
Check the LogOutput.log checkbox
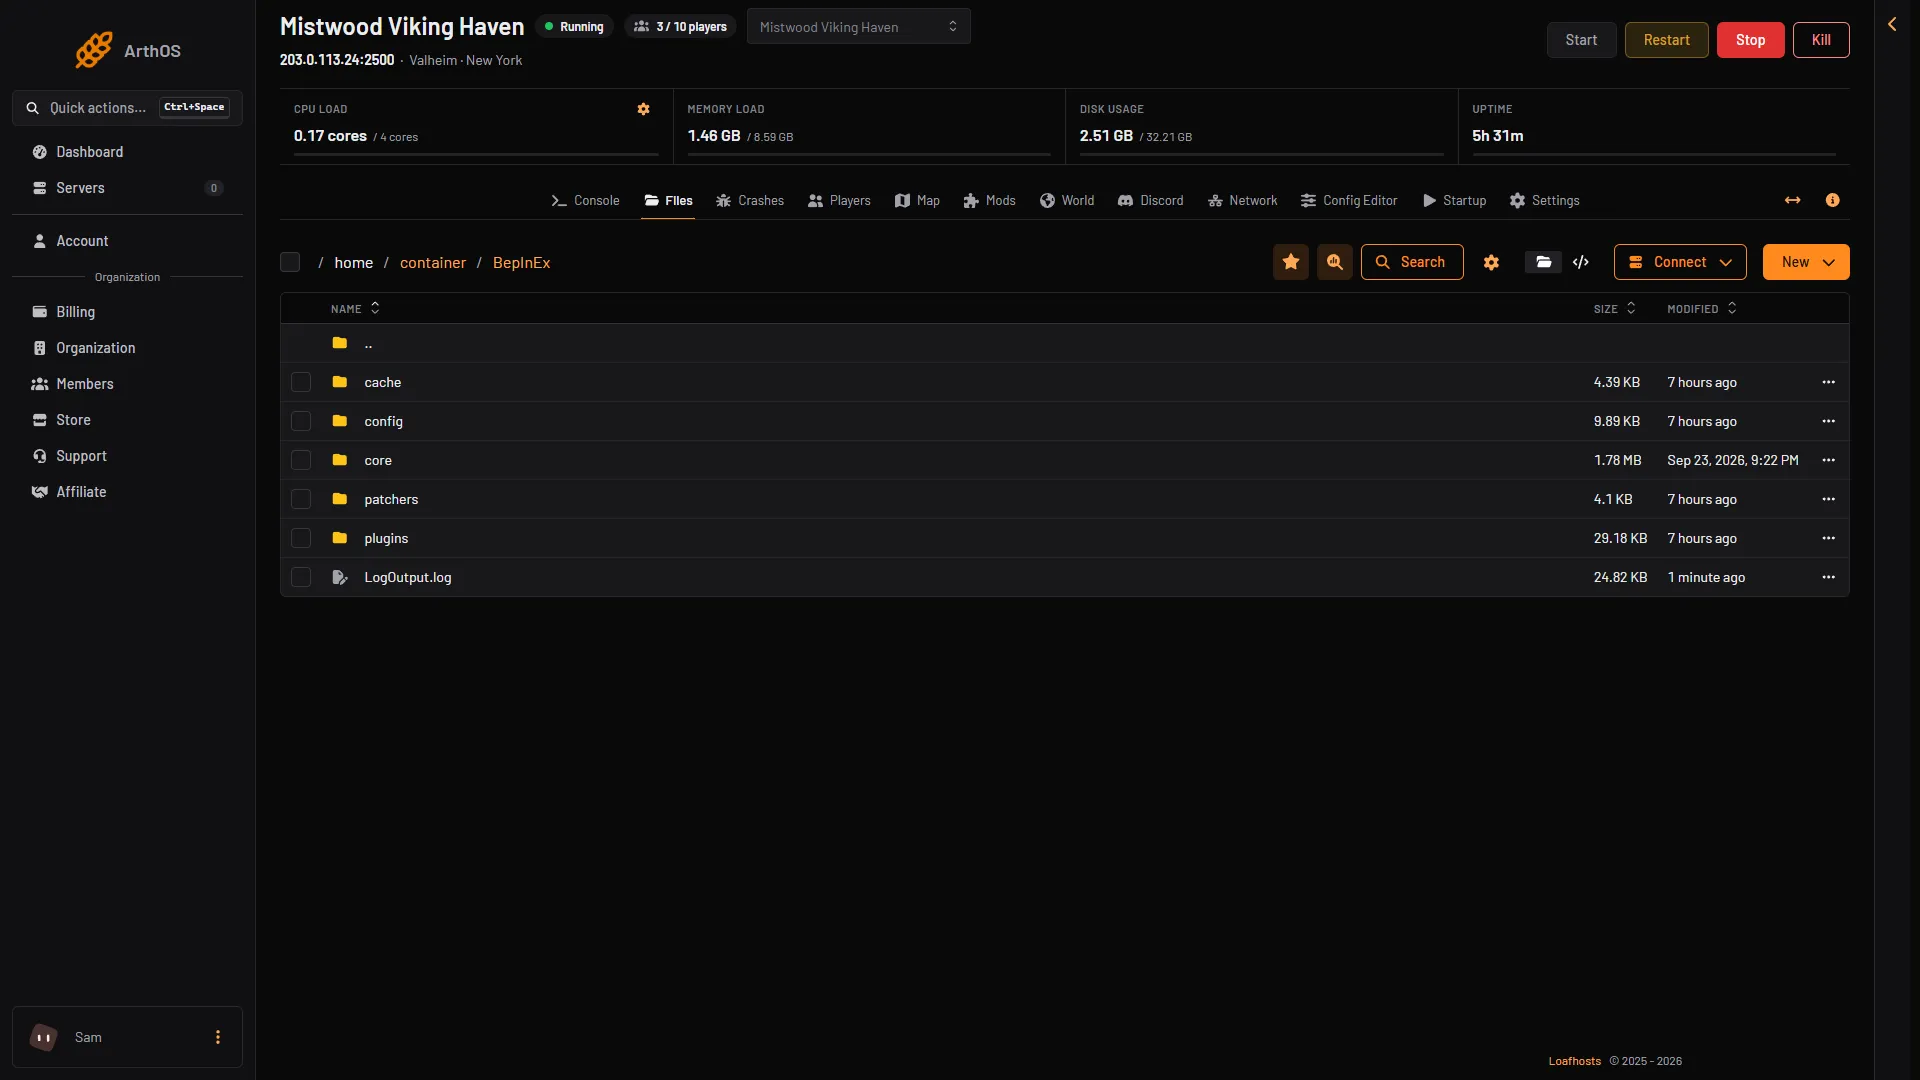tap(301, 577)
